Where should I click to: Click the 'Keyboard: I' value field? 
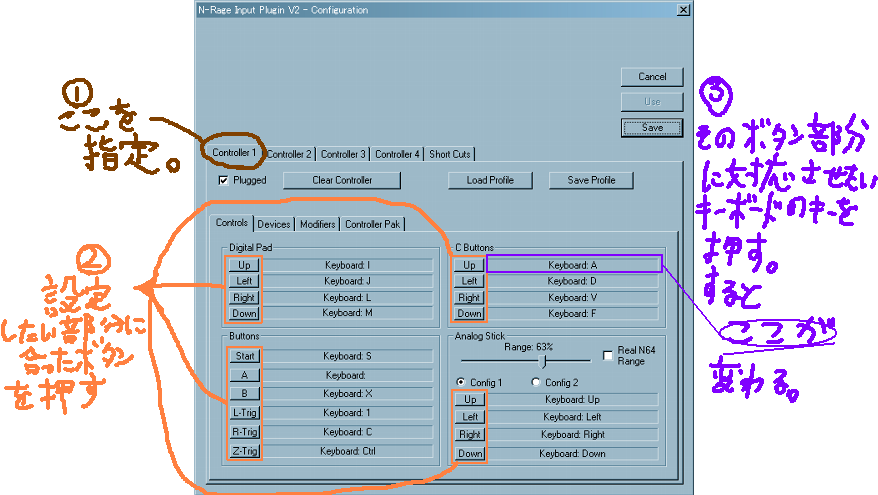click(347, 265)
